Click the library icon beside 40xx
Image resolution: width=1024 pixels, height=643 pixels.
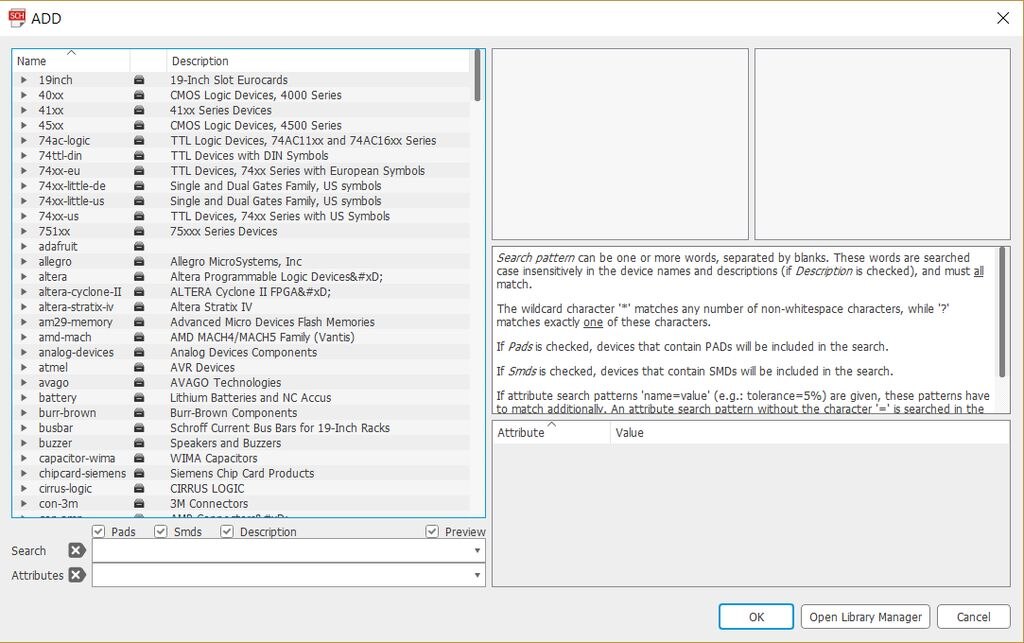[138, 95]
